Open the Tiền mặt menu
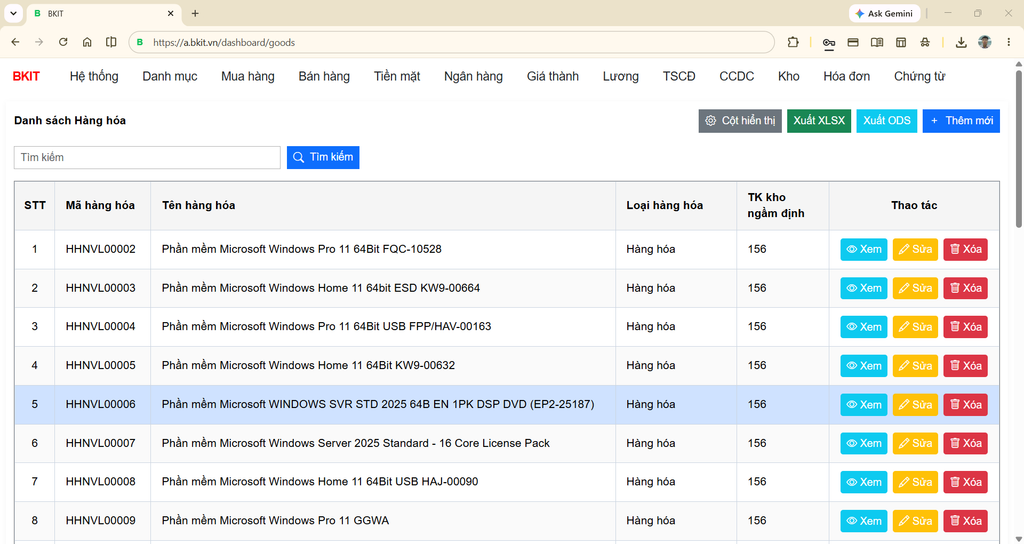 [397, 76]
